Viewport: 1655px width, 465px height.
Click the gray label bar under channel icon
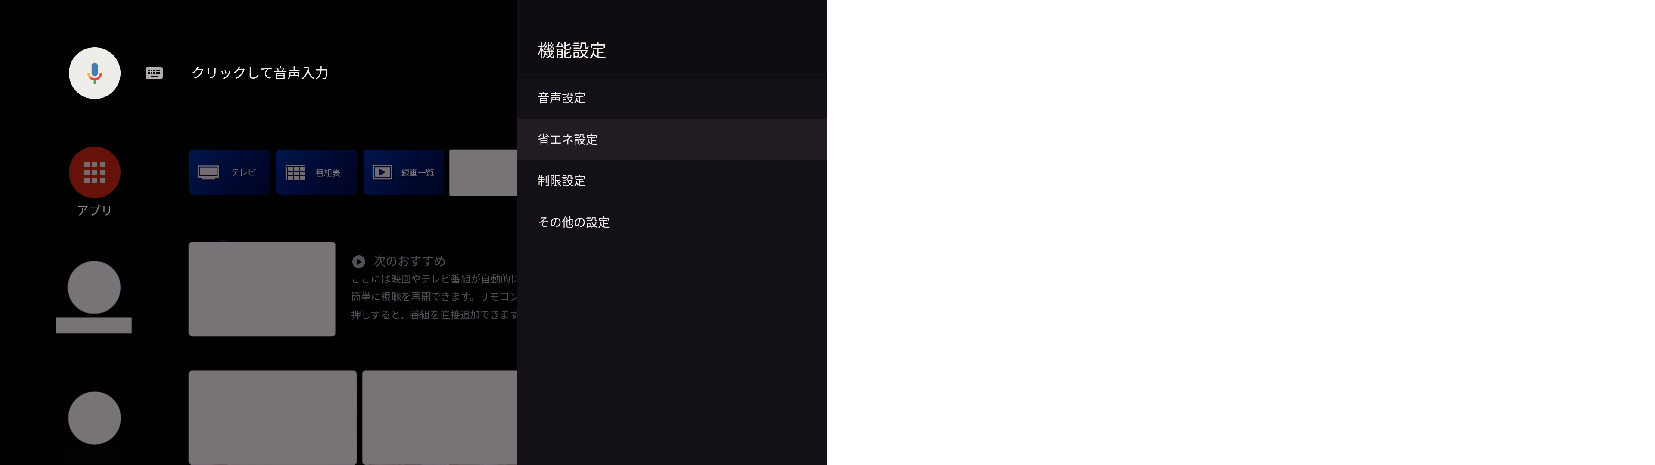click(94, 325)
